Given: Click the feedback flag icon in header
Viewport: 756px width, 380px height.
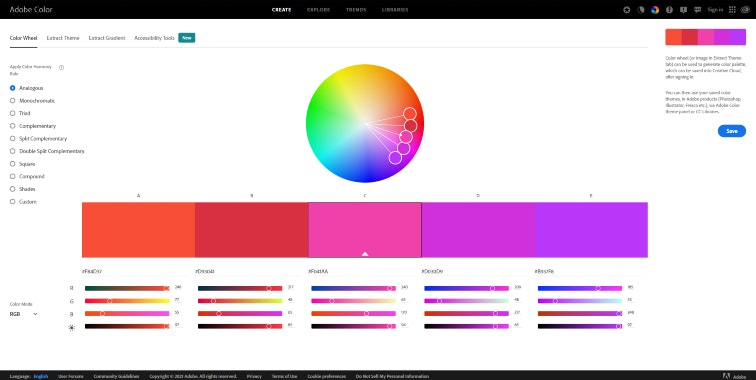Looking at the screenshot, I should 683,10.
